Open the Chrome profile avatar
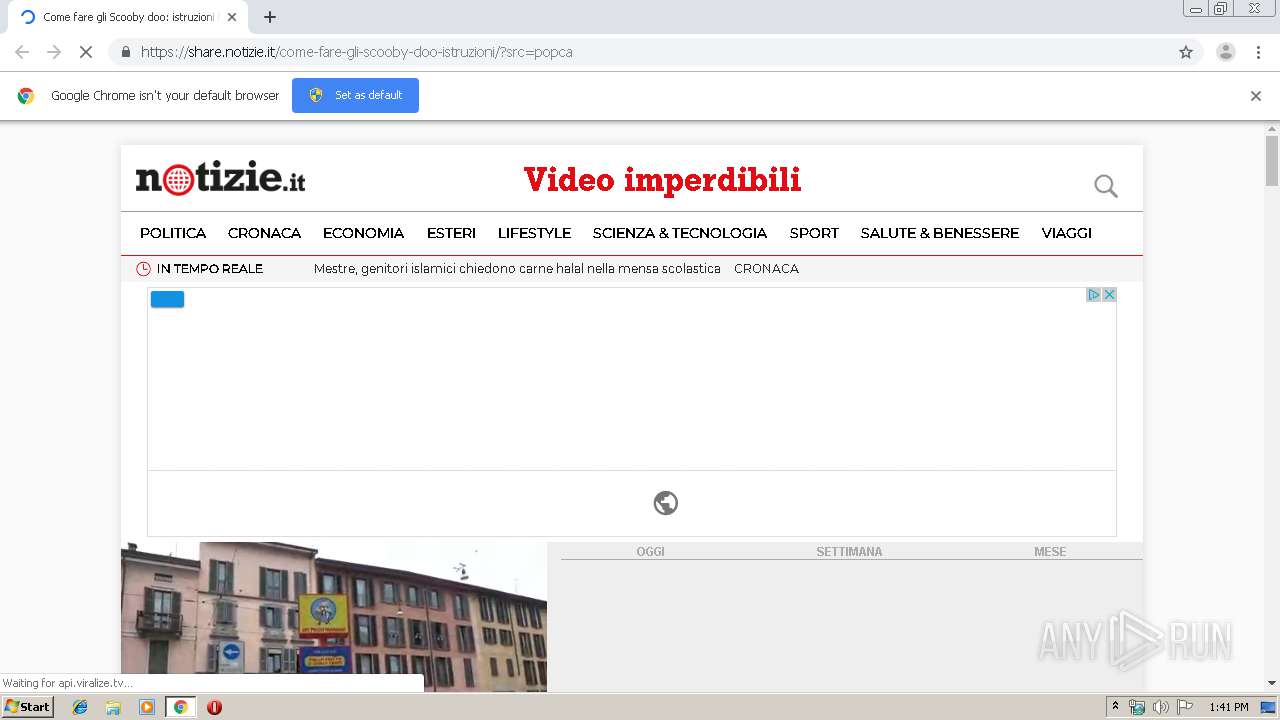 (x=1225, y=52)
